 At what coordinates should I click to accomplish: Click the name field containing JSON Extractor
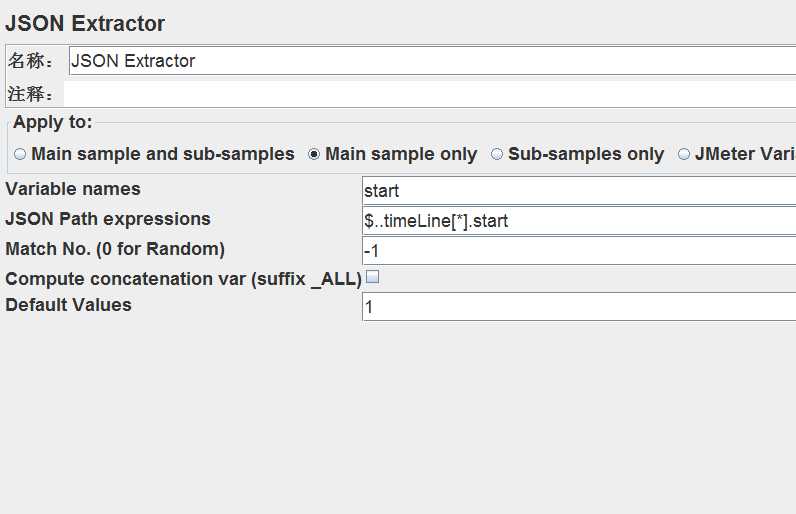[432, 61]
